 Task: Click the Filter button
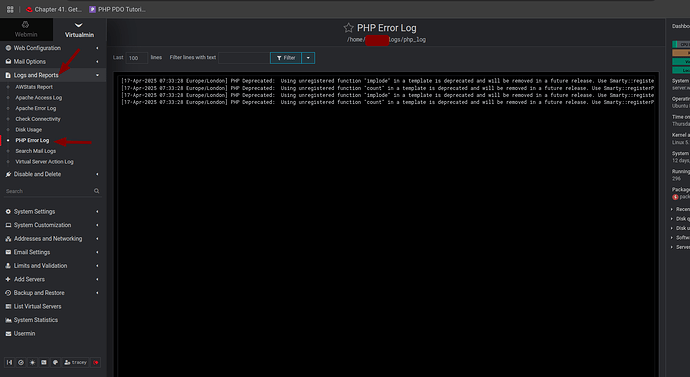click(x=286, y=58)
